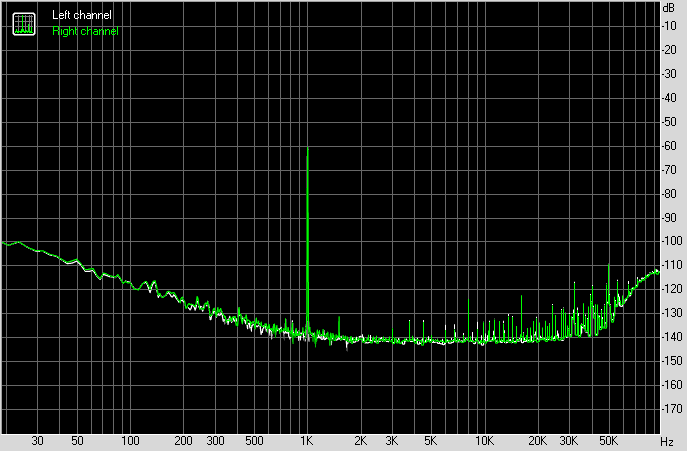This screenshot has height=451, width=687.
Task: Click the Hz unit label
Action: (x=667, y=442)
